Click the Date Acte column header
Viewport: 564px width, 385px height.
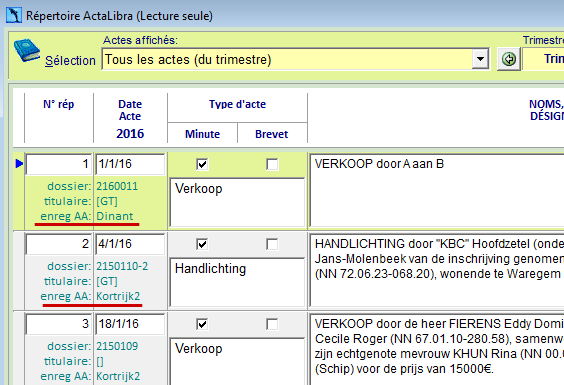click(x=130, y=110)
